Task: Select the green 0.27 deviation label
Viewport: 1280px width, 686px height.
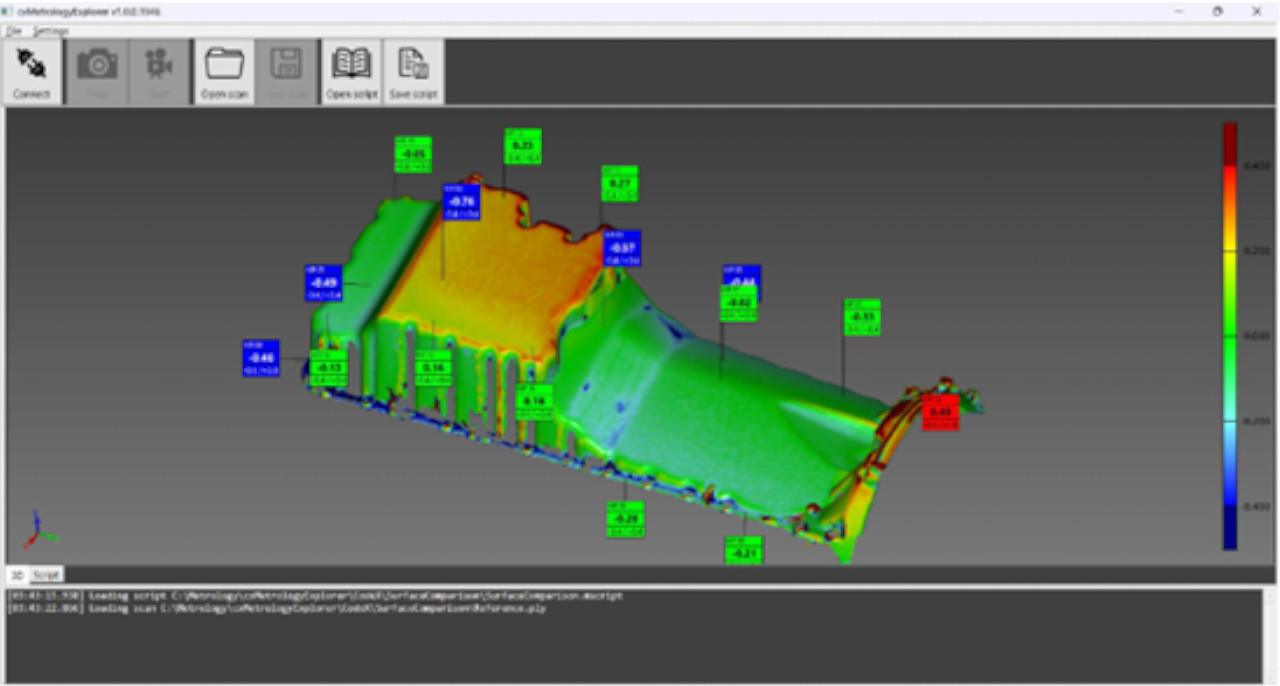Action: (619, 184)
